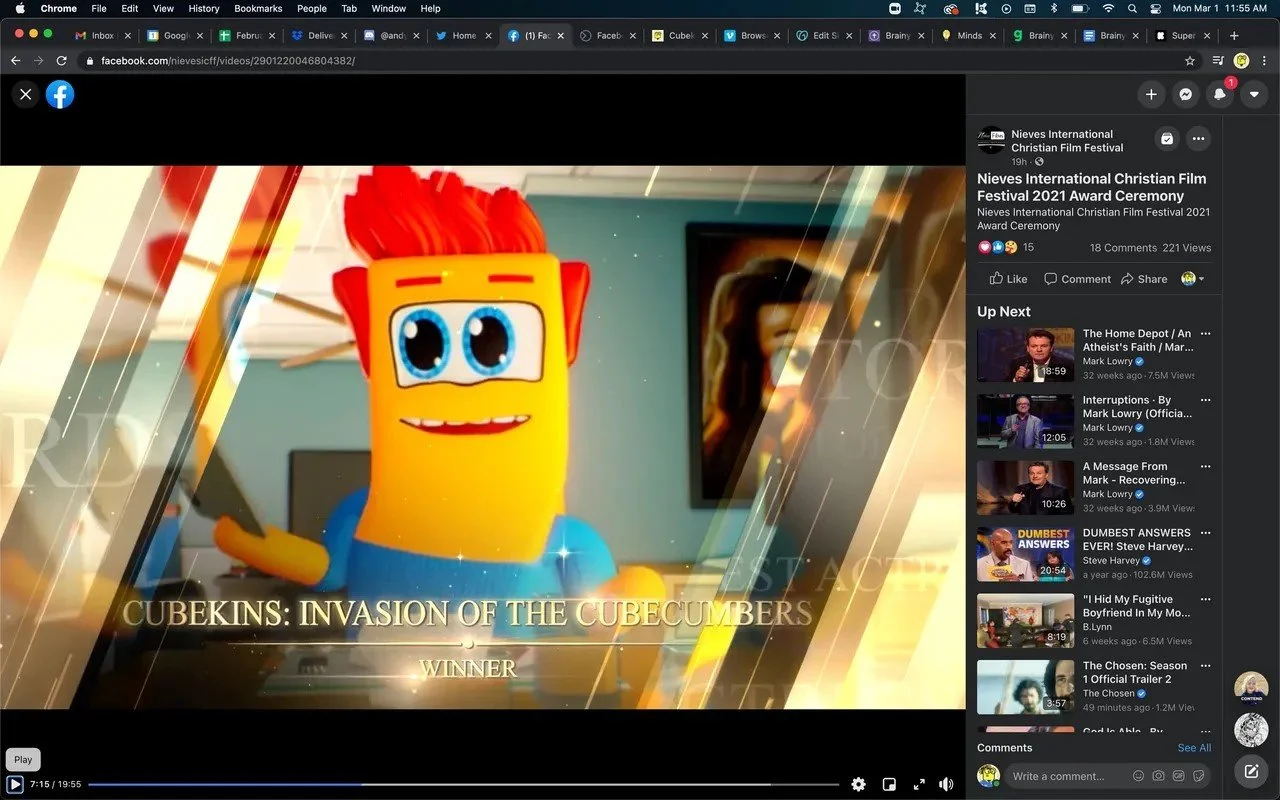Open options for Fugitive Boyfriend video
The height and width of the screenshot is (800, 1280).
tap(1205, 599)
